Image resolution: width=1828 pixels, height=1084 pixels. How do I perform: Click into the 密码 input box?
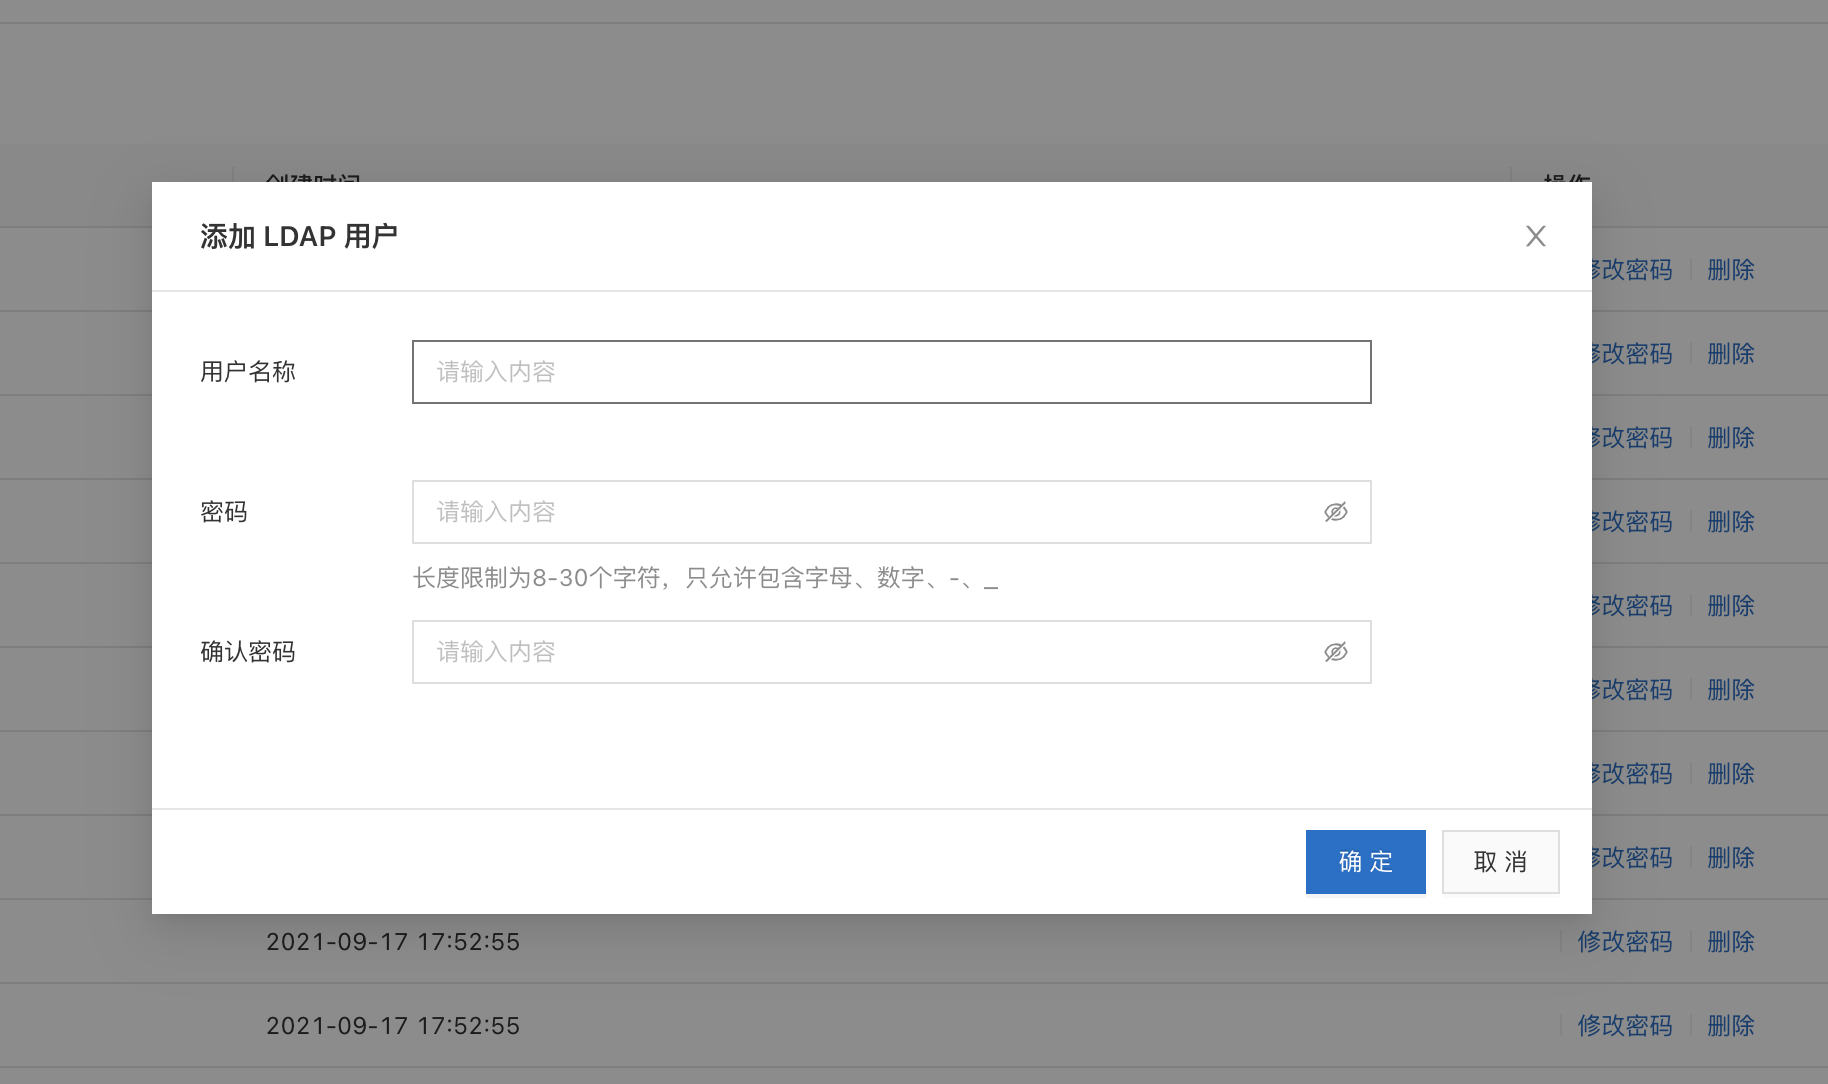(x=891, y=512)
